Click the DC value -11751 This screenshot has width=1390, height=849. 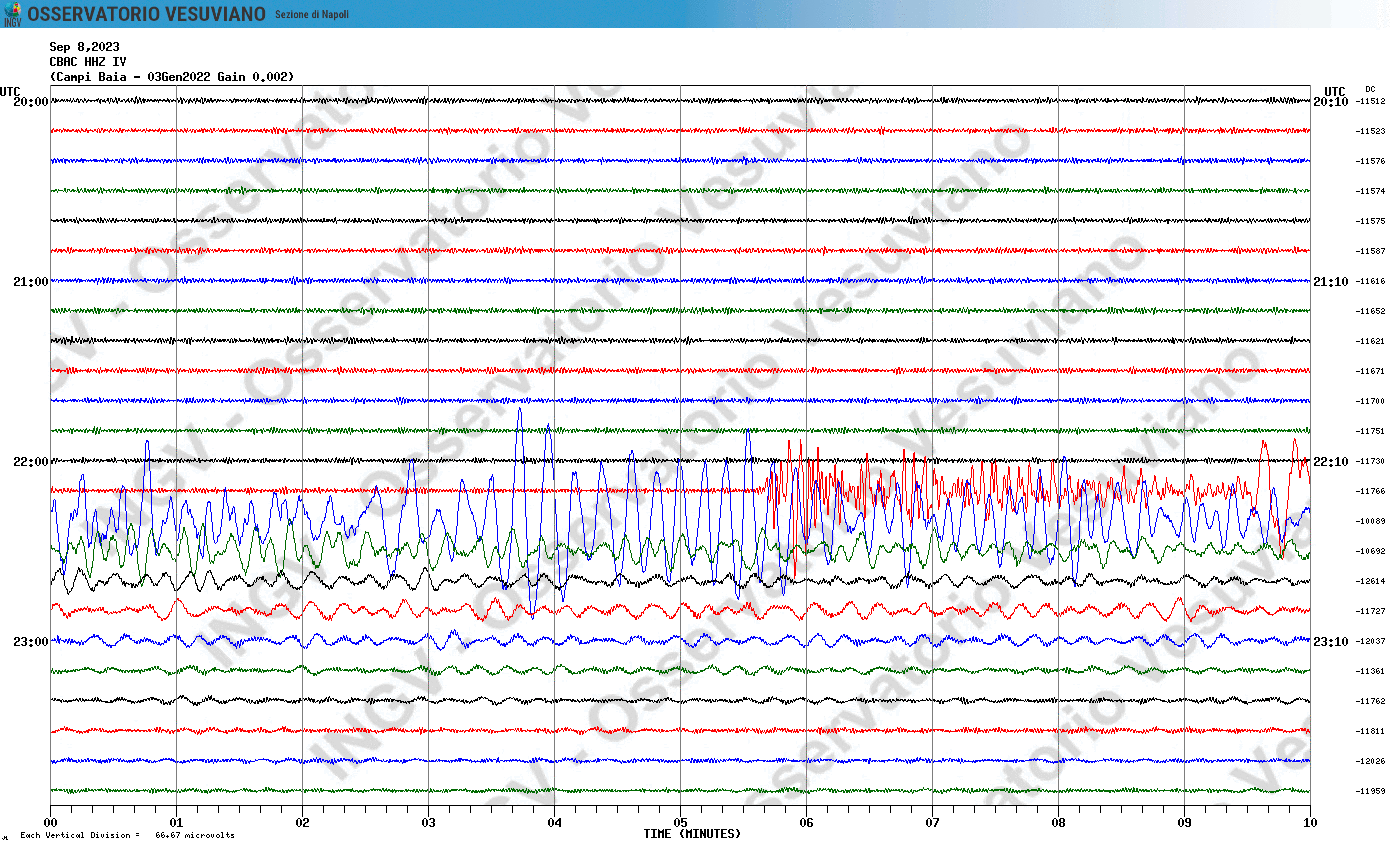click(x=1370, y=431)
